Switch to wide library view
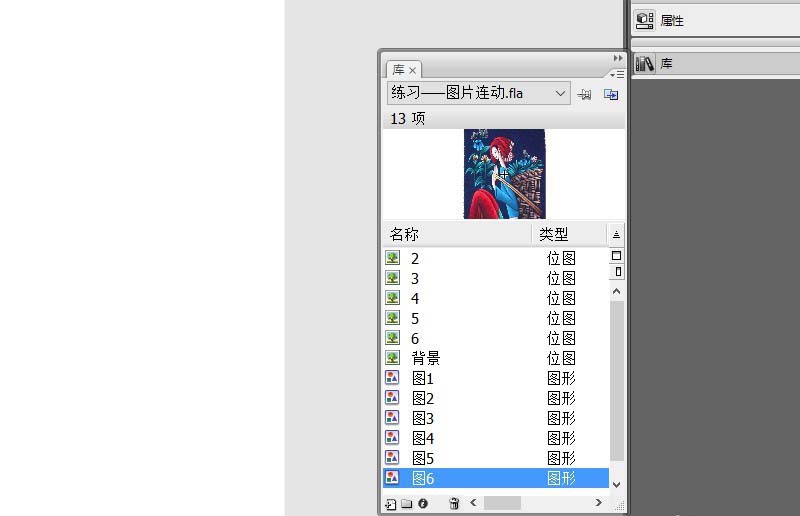 [x=616, y=256]
